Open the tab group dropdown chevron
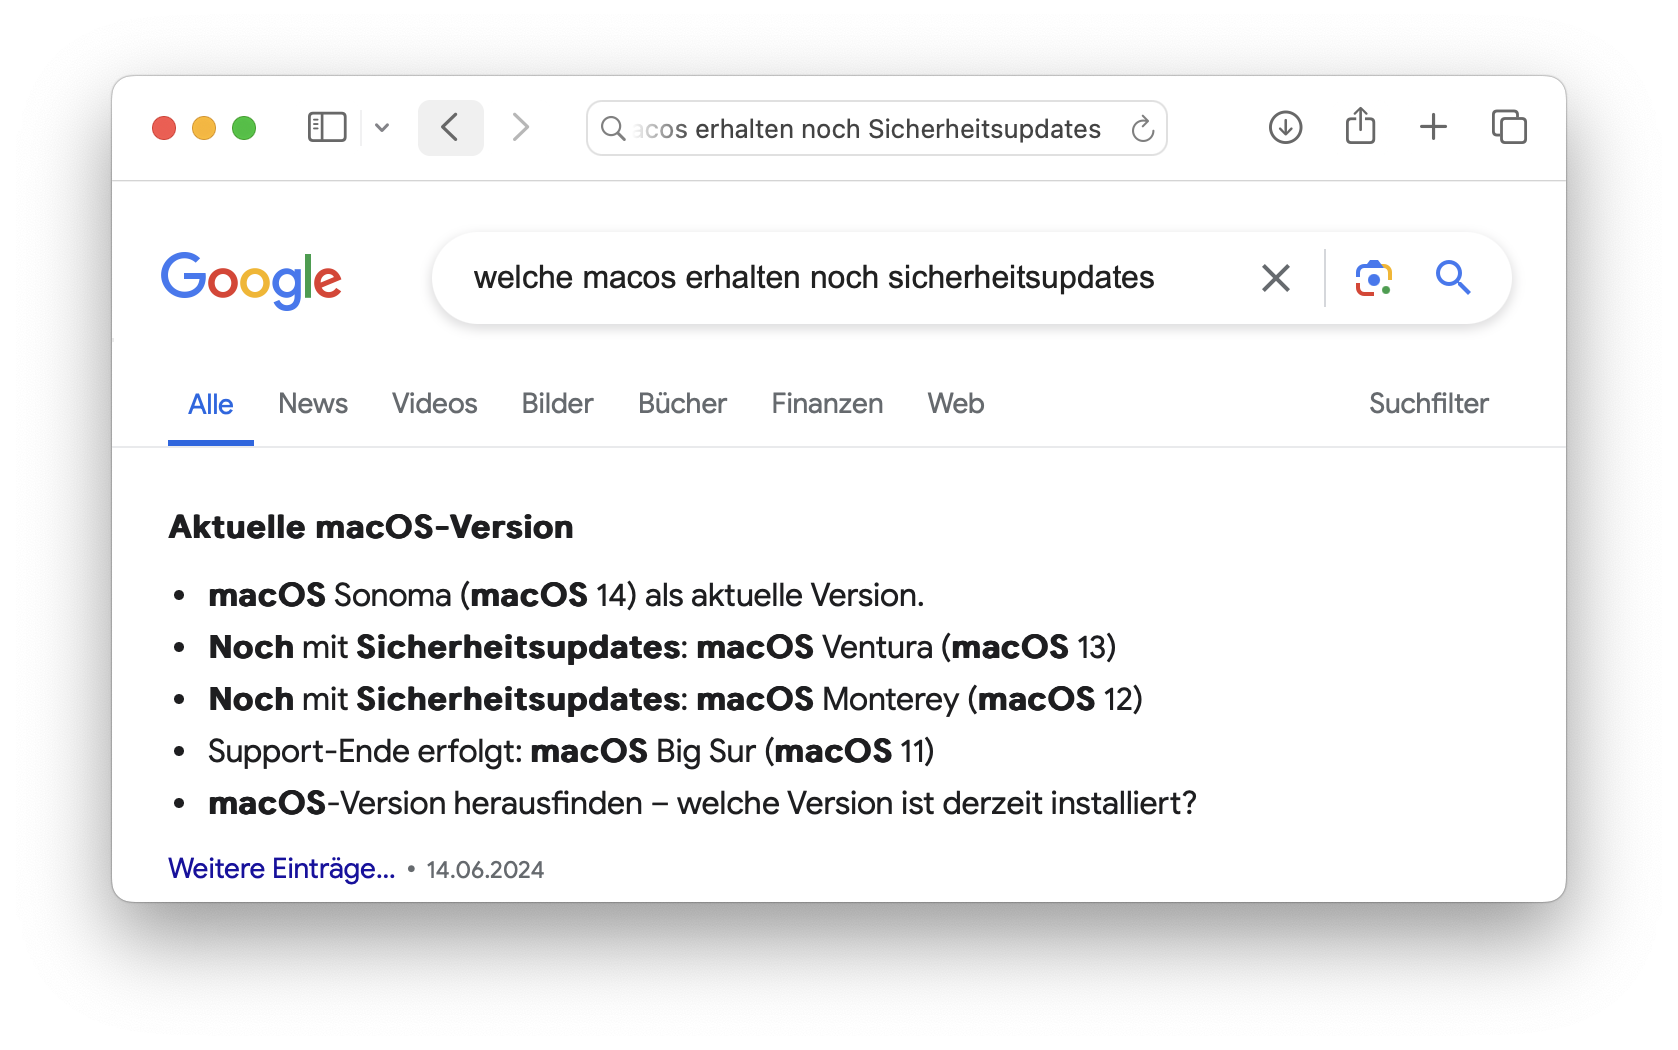This screenshot has width=1678, height=1050. (382, 128)
